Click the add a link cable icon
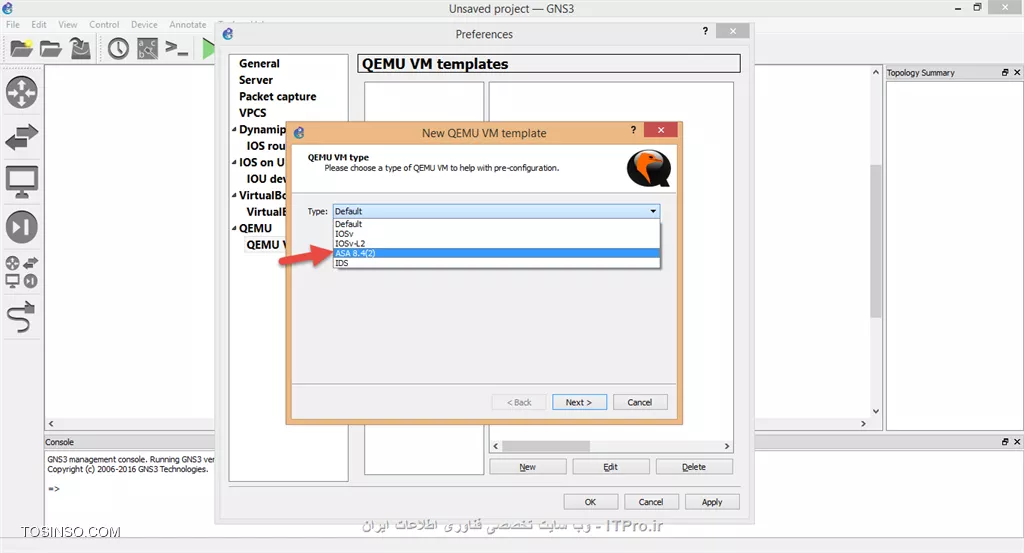Viewport: 1024px width, 553px height. [21, 317]
